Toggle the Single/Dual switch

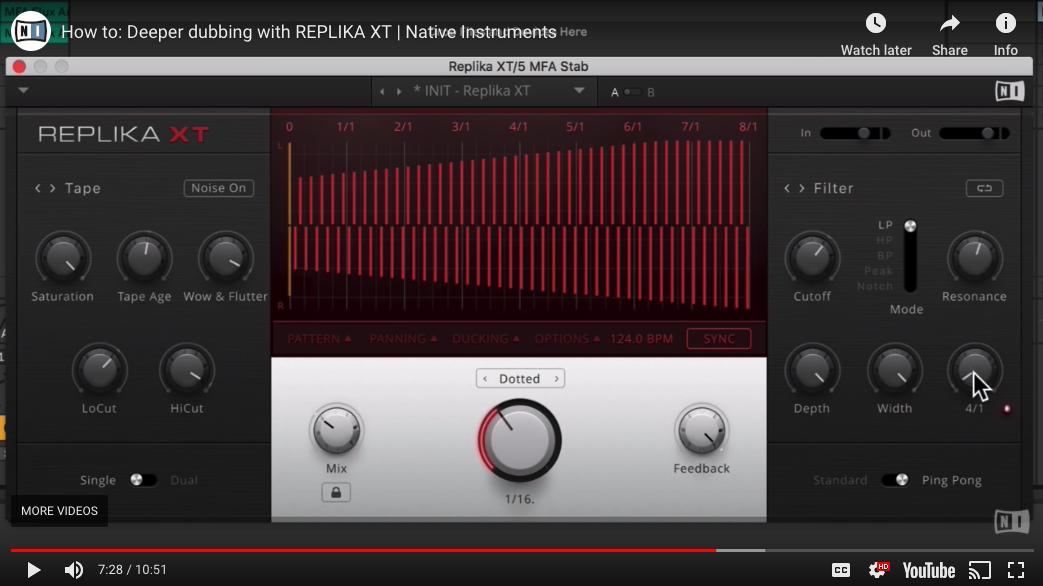pyautogui.click(x=142, y=480)
